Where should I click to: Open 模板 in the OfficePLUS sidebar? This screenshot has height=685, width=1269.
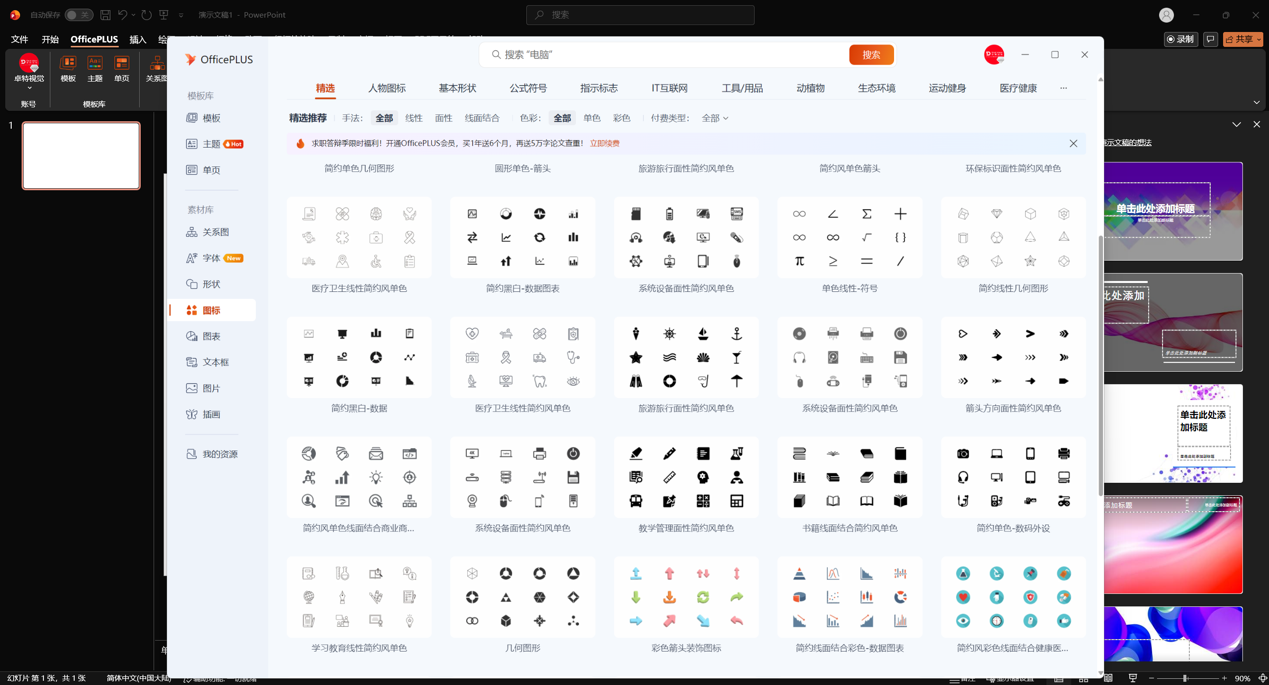[x=212, y=118]
